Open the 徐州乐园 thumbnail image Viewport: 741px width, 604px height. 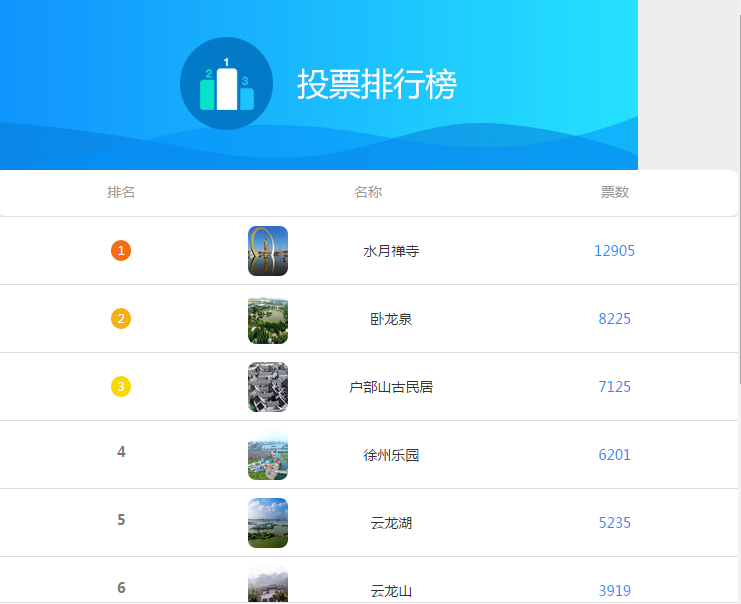tap(268, 455)
